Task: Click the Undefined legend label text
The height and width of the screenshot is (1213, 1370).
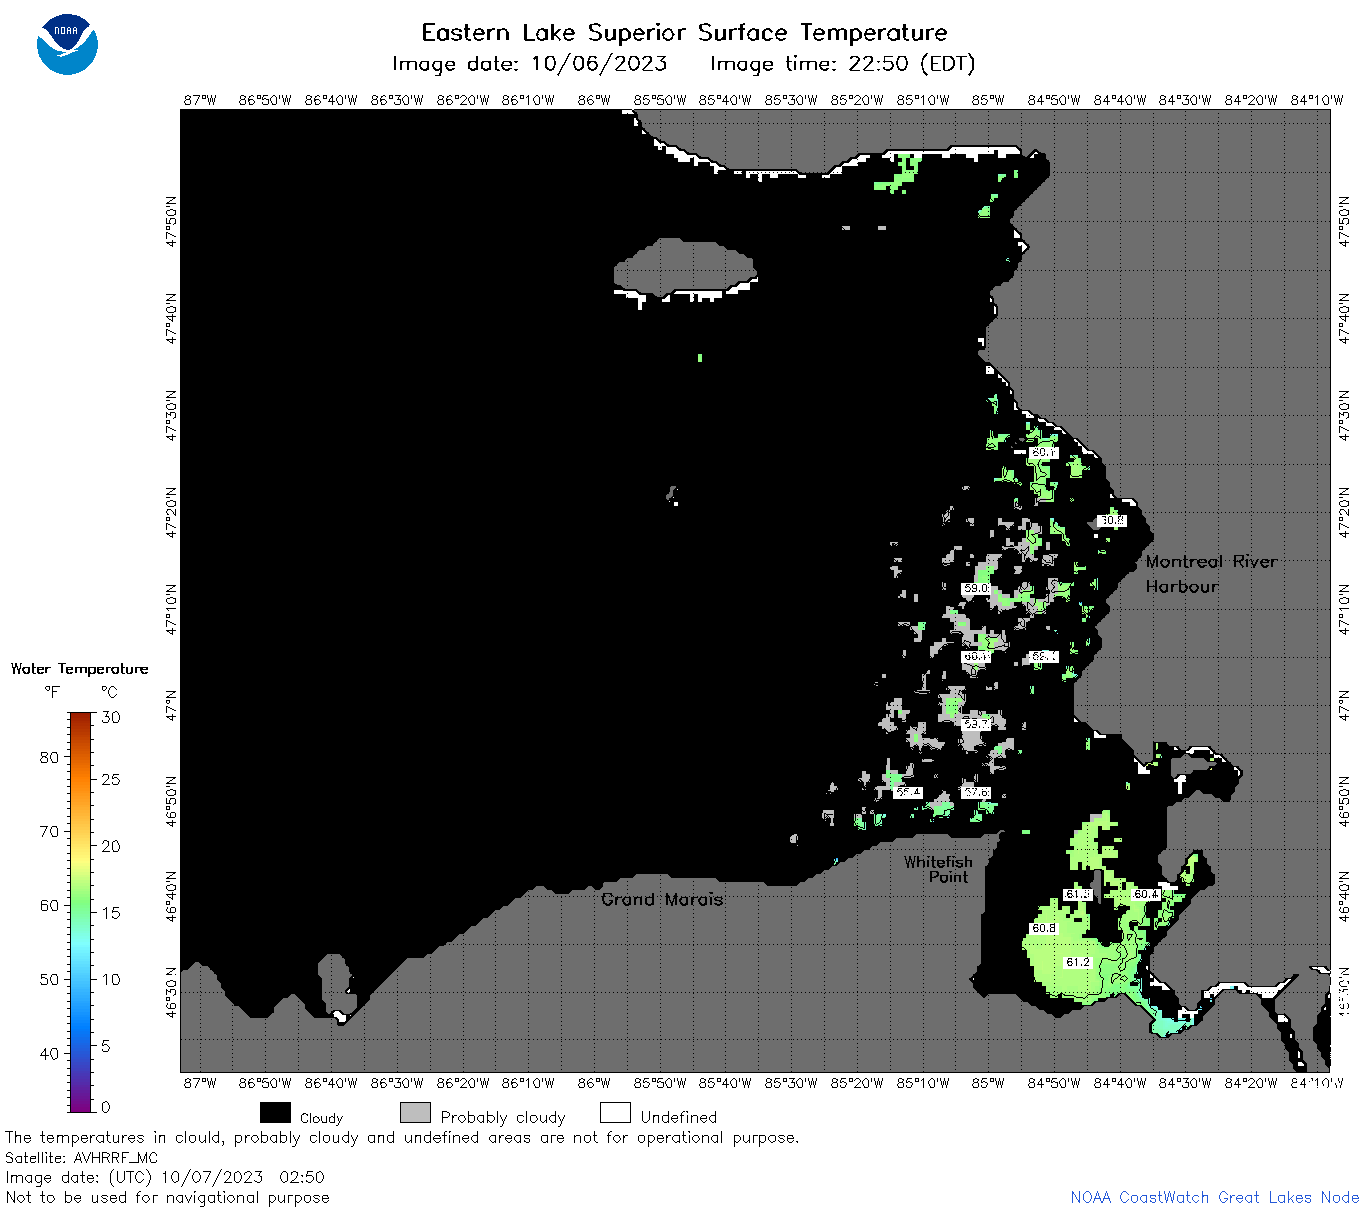Action: tap(679, 1117)
